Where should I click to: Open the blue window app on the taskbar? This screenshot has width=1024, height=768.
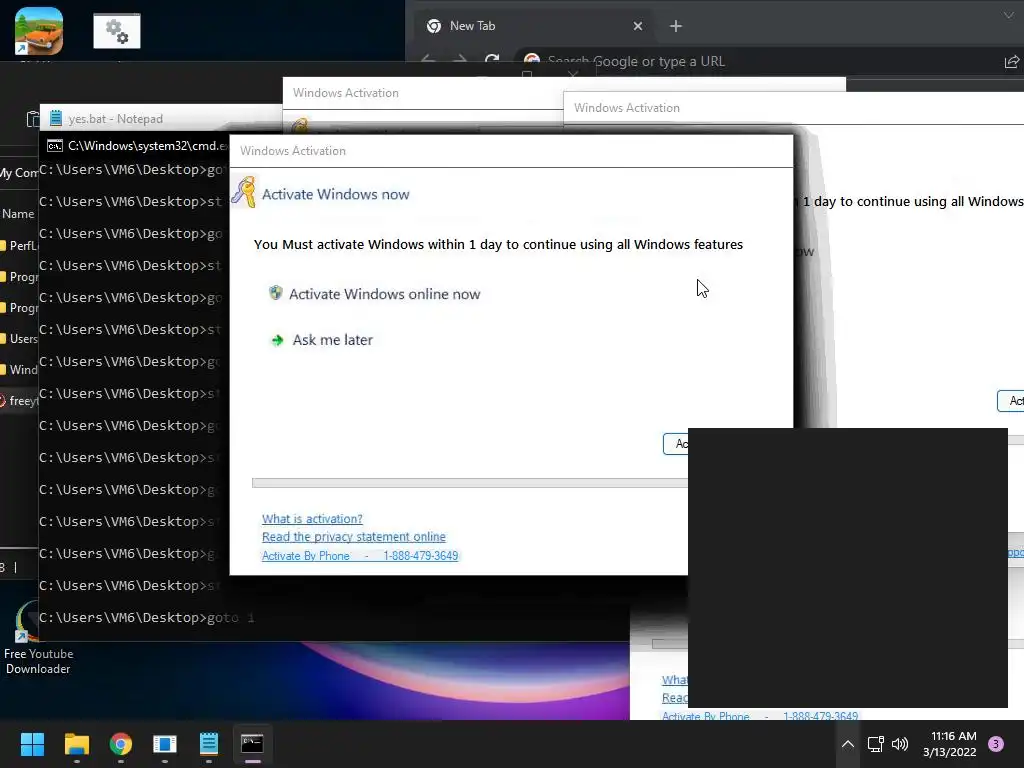[165, 744]
